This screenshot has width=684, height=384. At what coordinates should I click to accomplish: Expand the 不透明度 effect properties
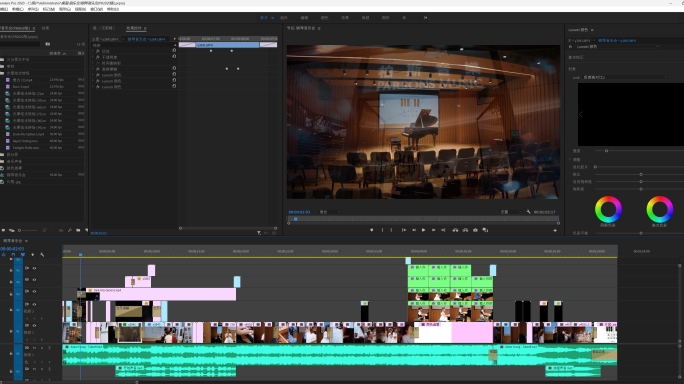92,57
